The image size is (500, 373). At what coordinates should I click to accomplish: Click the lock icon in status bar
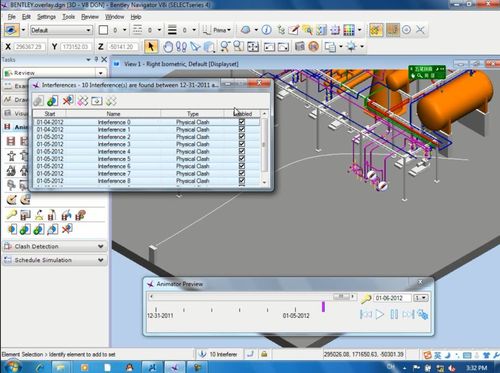264,354
